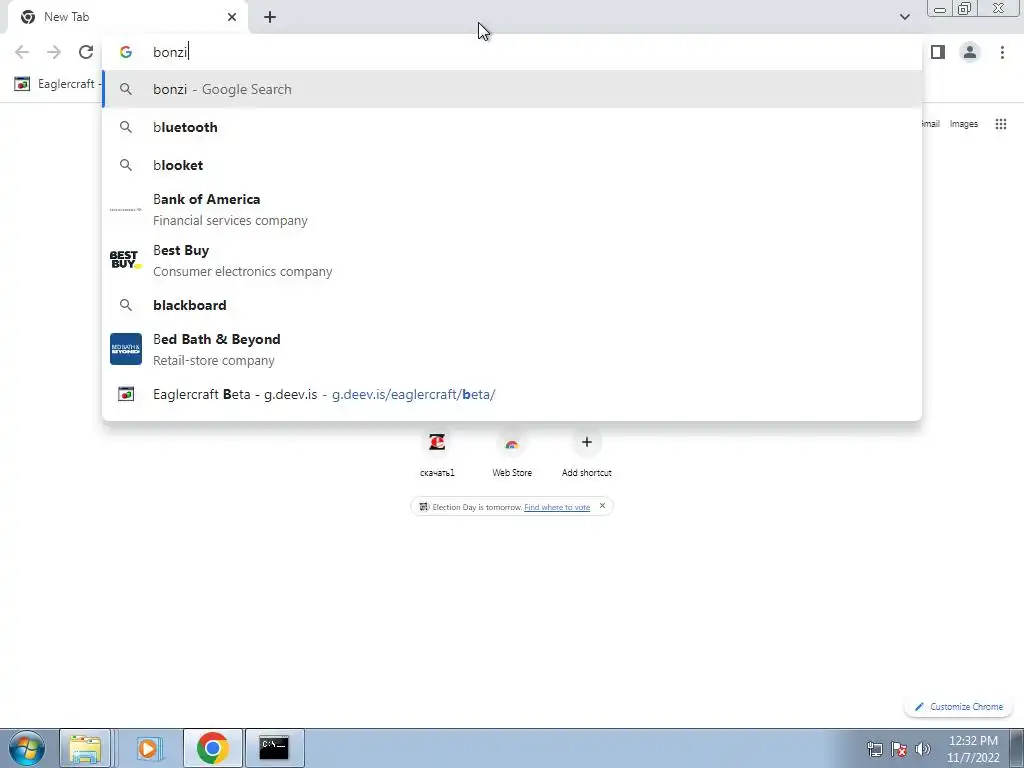Select the Bank of America suggestion

[x=512, y=210]
